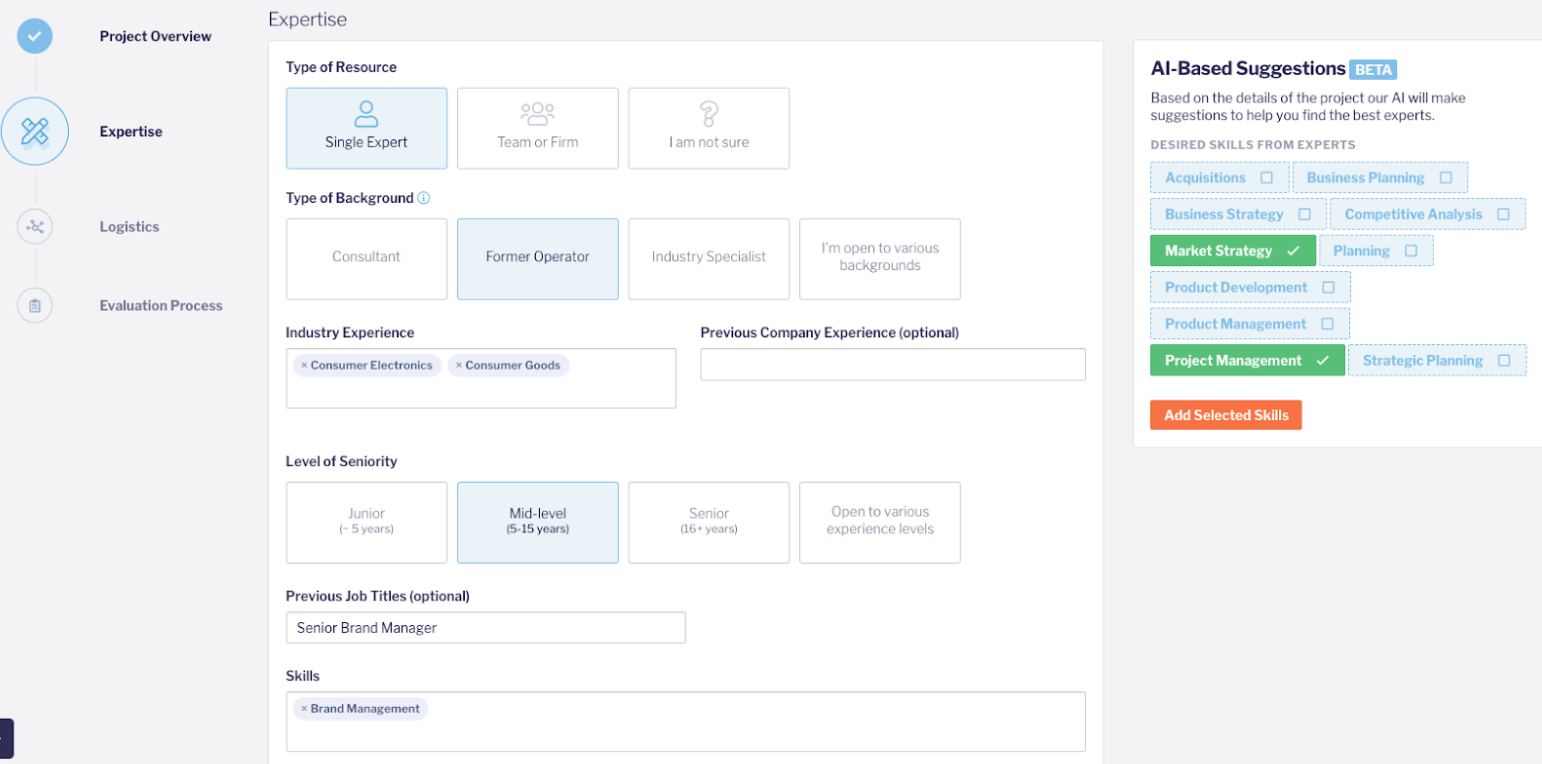Uncheck the Project Management selected skill
1542x764 pixels.
pos(1247,360)
